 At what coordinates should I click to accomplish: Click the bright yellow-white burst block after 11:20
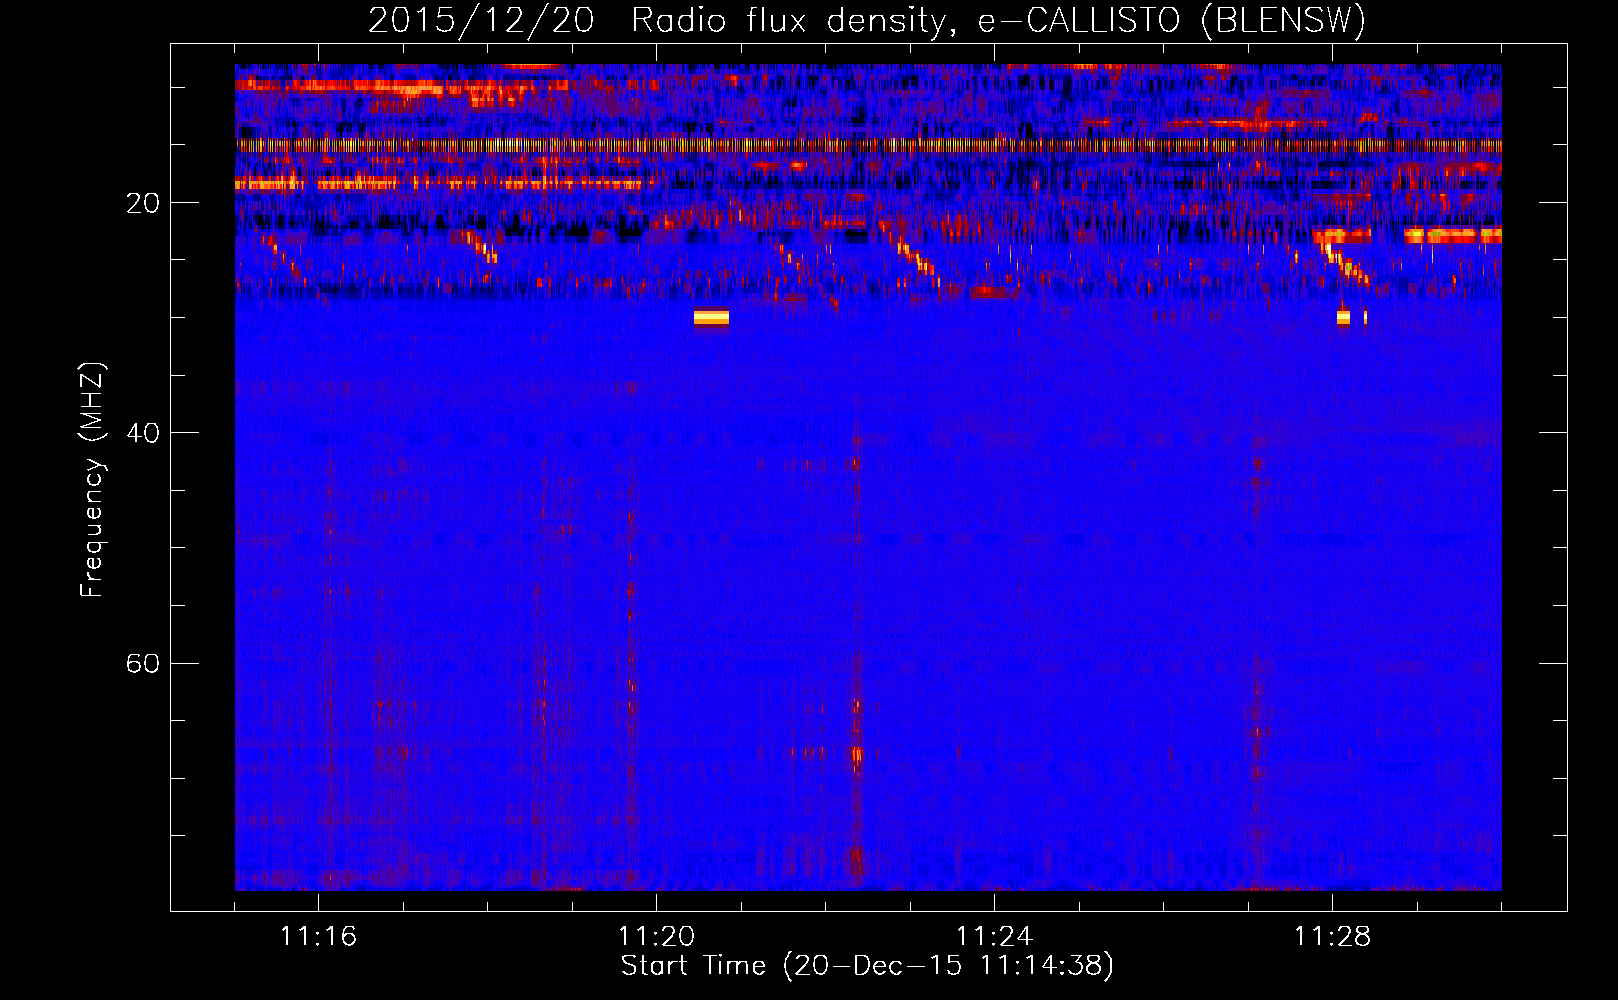[x=711, y=317]
